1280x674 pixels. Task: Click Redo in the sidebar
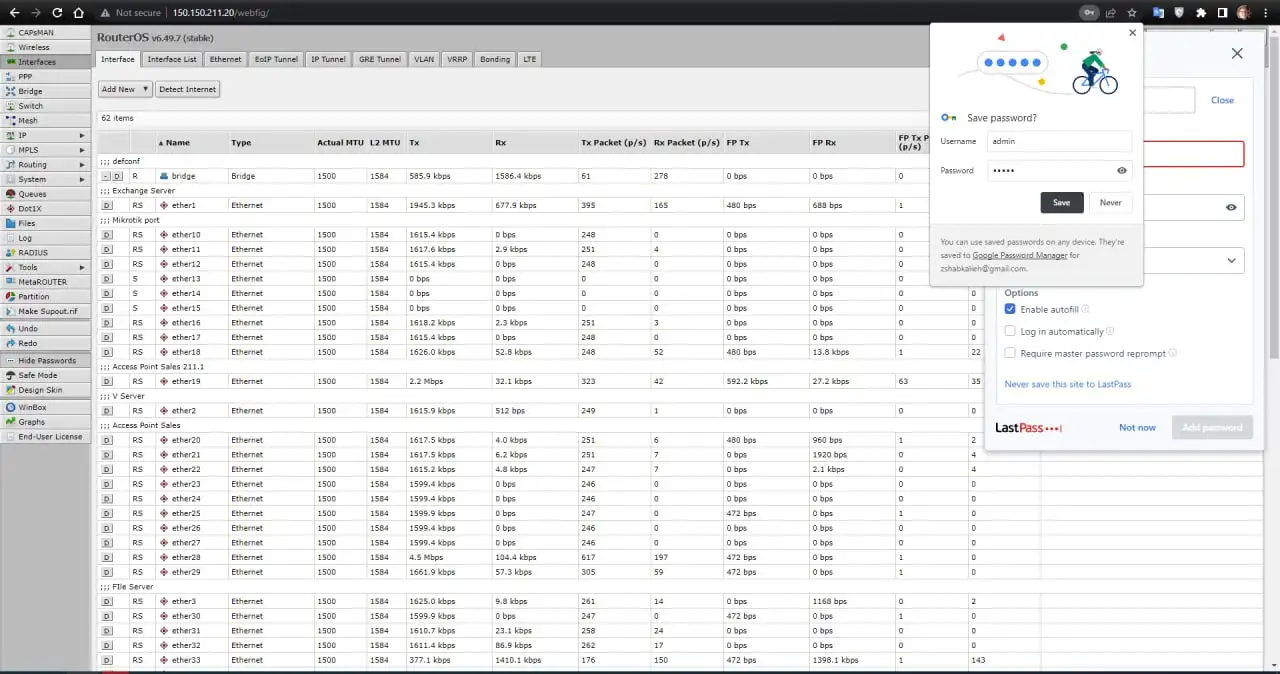click(x=32, y=344)
